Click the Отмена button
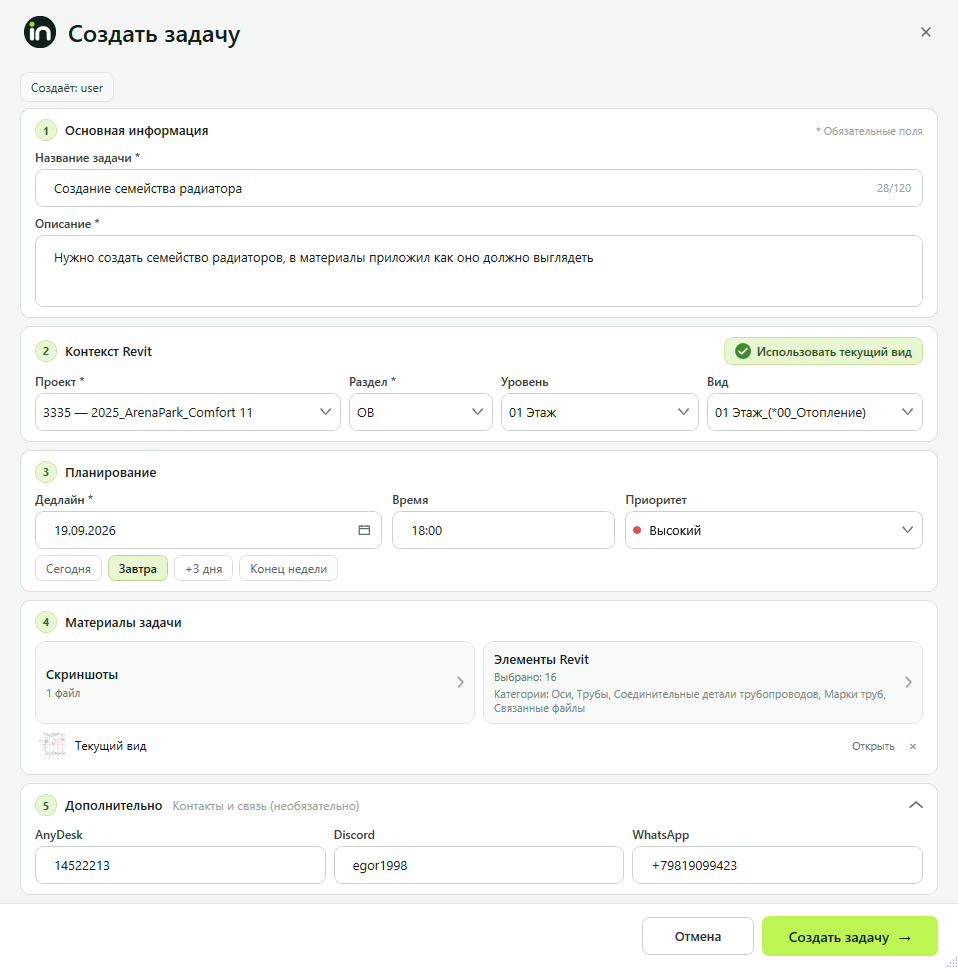This screenshot has height=968, width=958. (698, 937)
